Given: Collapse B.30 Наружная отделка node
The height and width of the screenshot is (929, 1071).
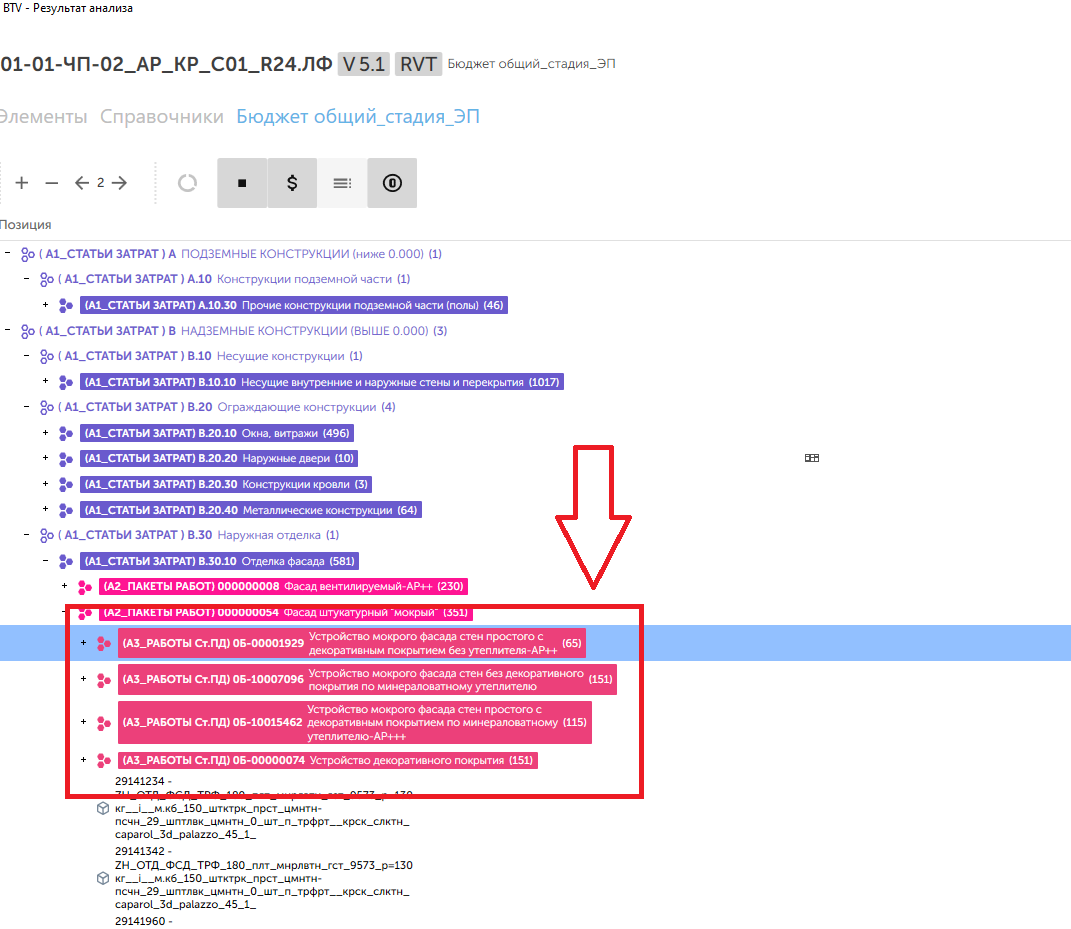Looking at the screenshot, I should tap(27, 534).
